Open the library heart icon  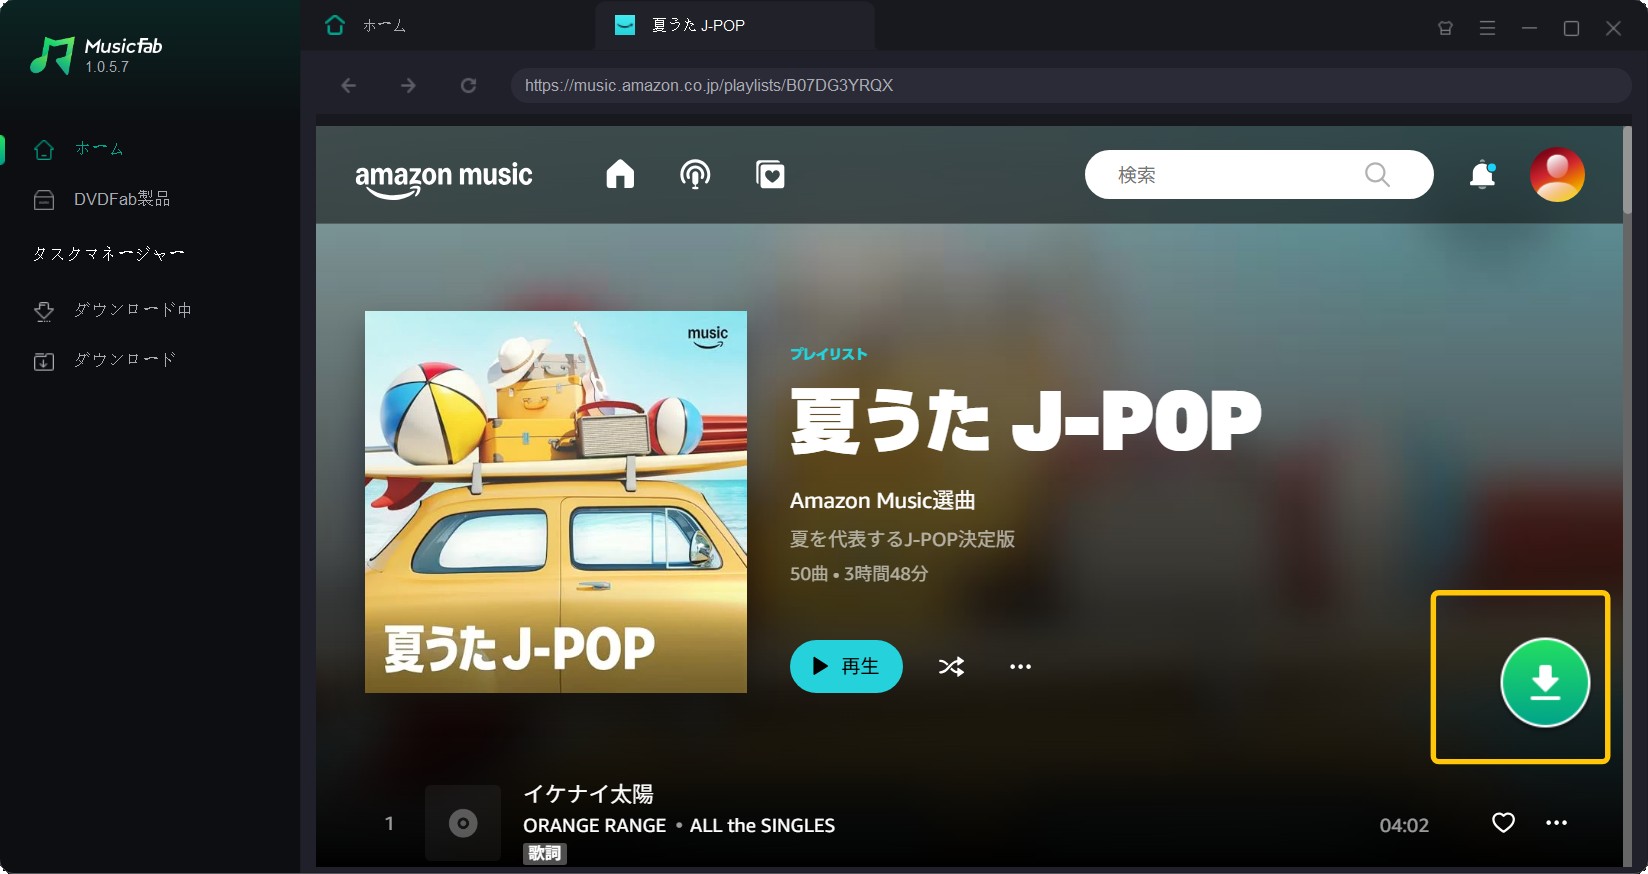coord(770,174)
